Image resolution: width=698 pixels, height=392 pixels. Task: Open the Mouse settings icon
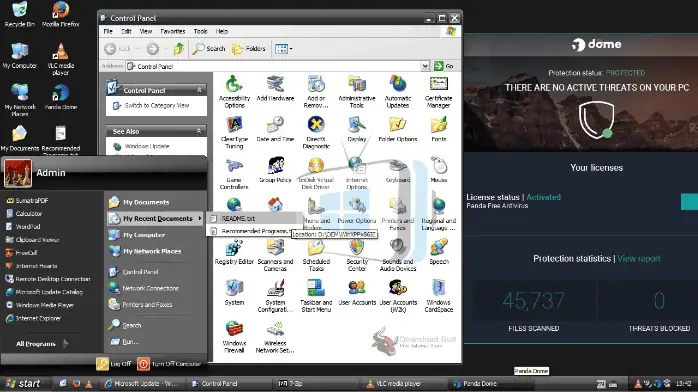tap(438, 170)
